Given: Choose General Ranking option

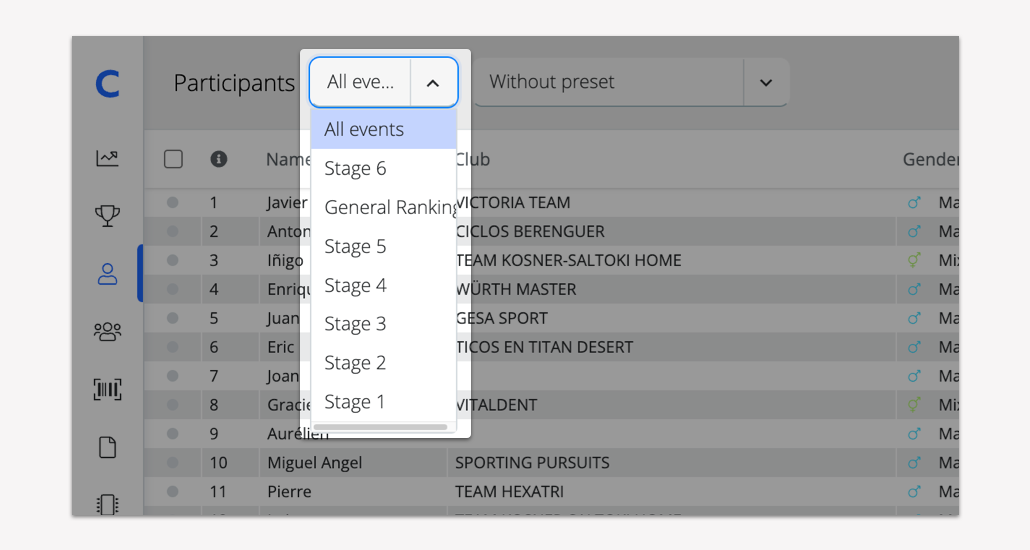Looking at the screenshot, I should (383, 208).
